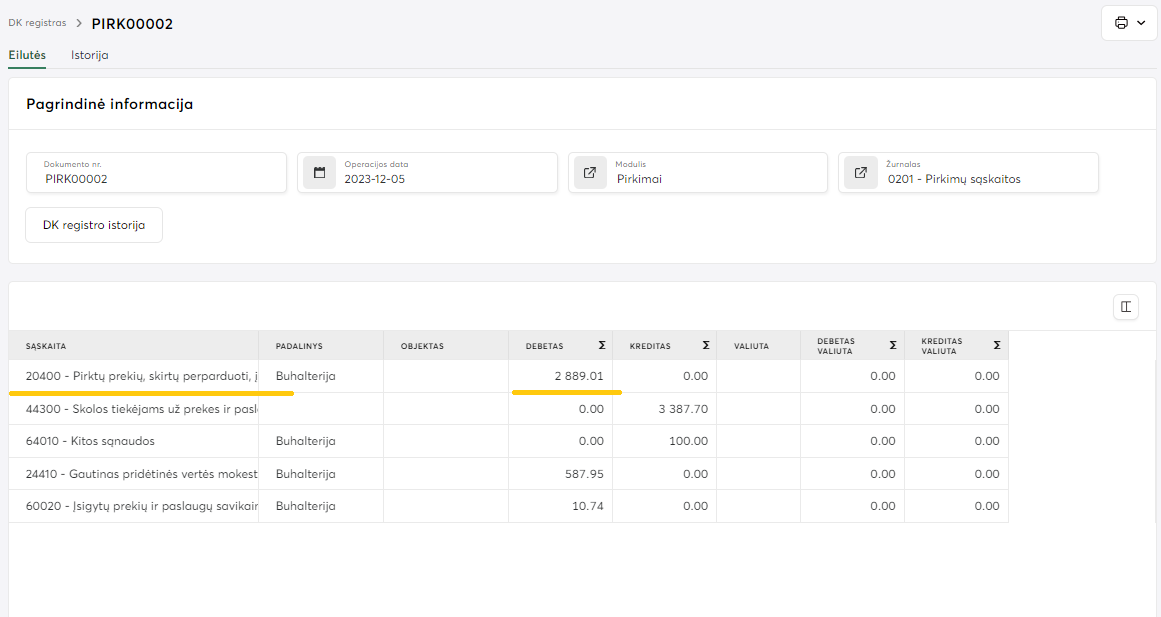Select the Eilutės tab
The height and width of the screenshot is (617, 1161).
27,55
